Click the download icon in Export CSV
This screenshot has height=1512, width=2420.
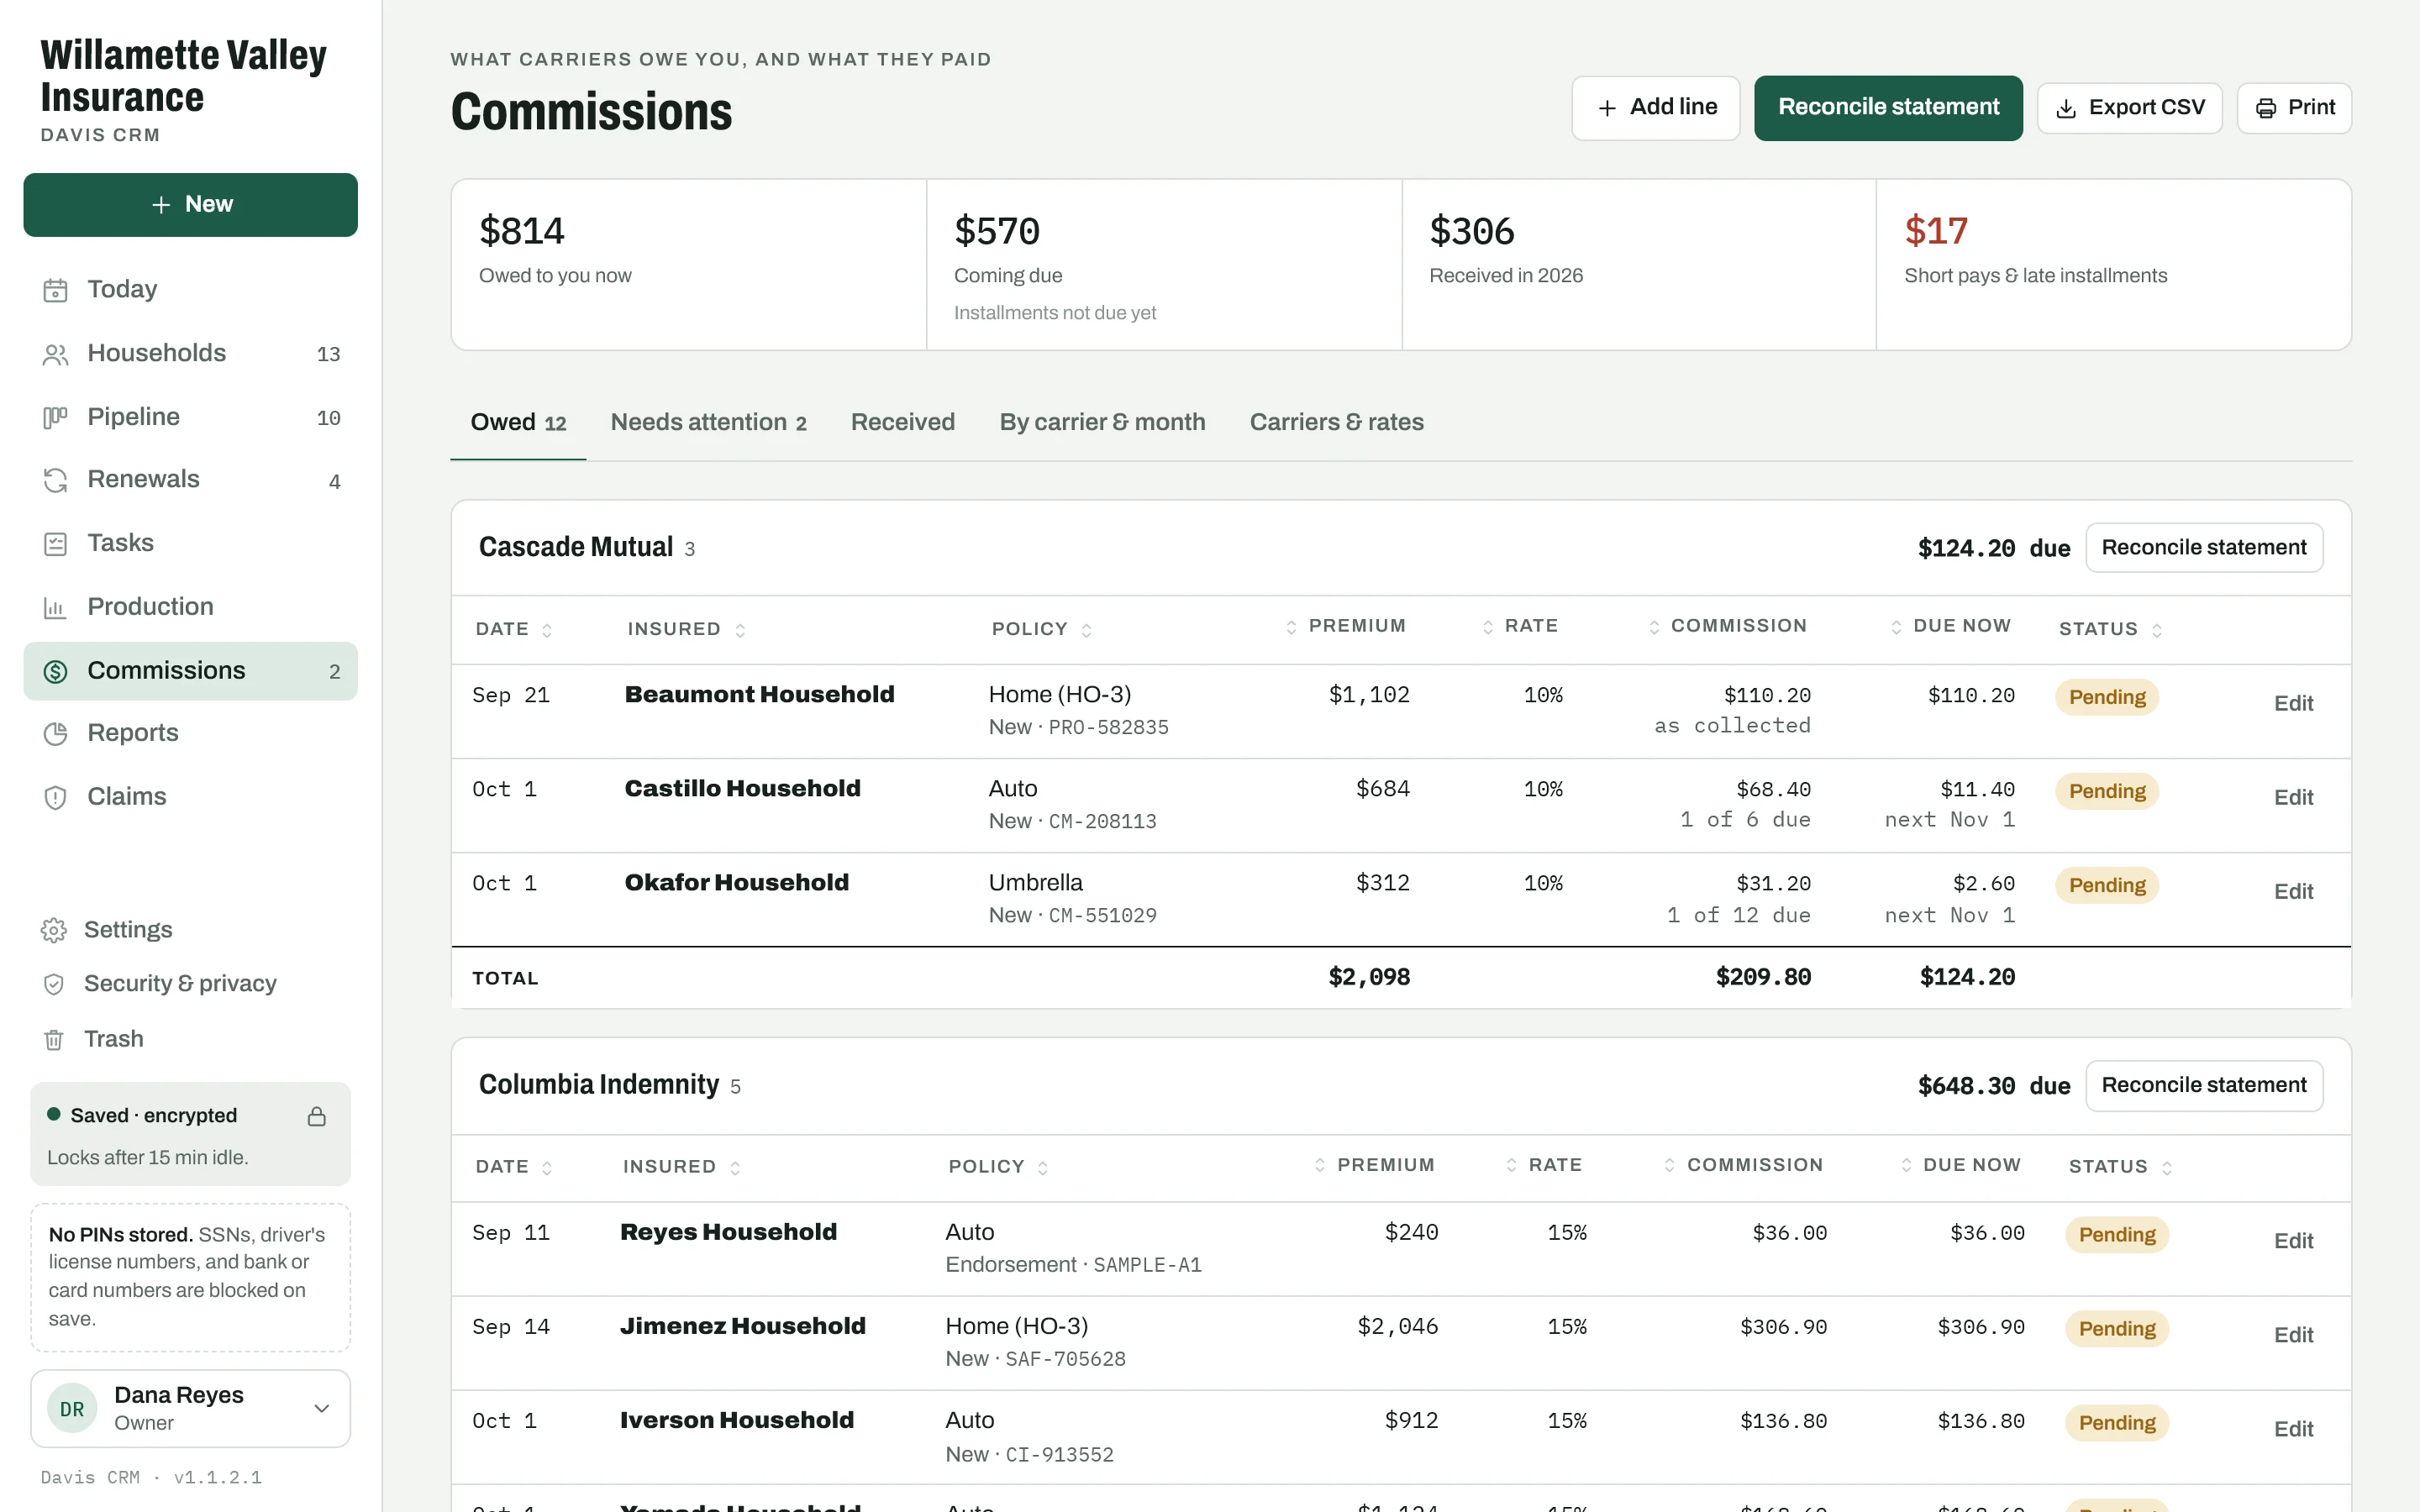pyautogui.click(x=2066, y=108)
